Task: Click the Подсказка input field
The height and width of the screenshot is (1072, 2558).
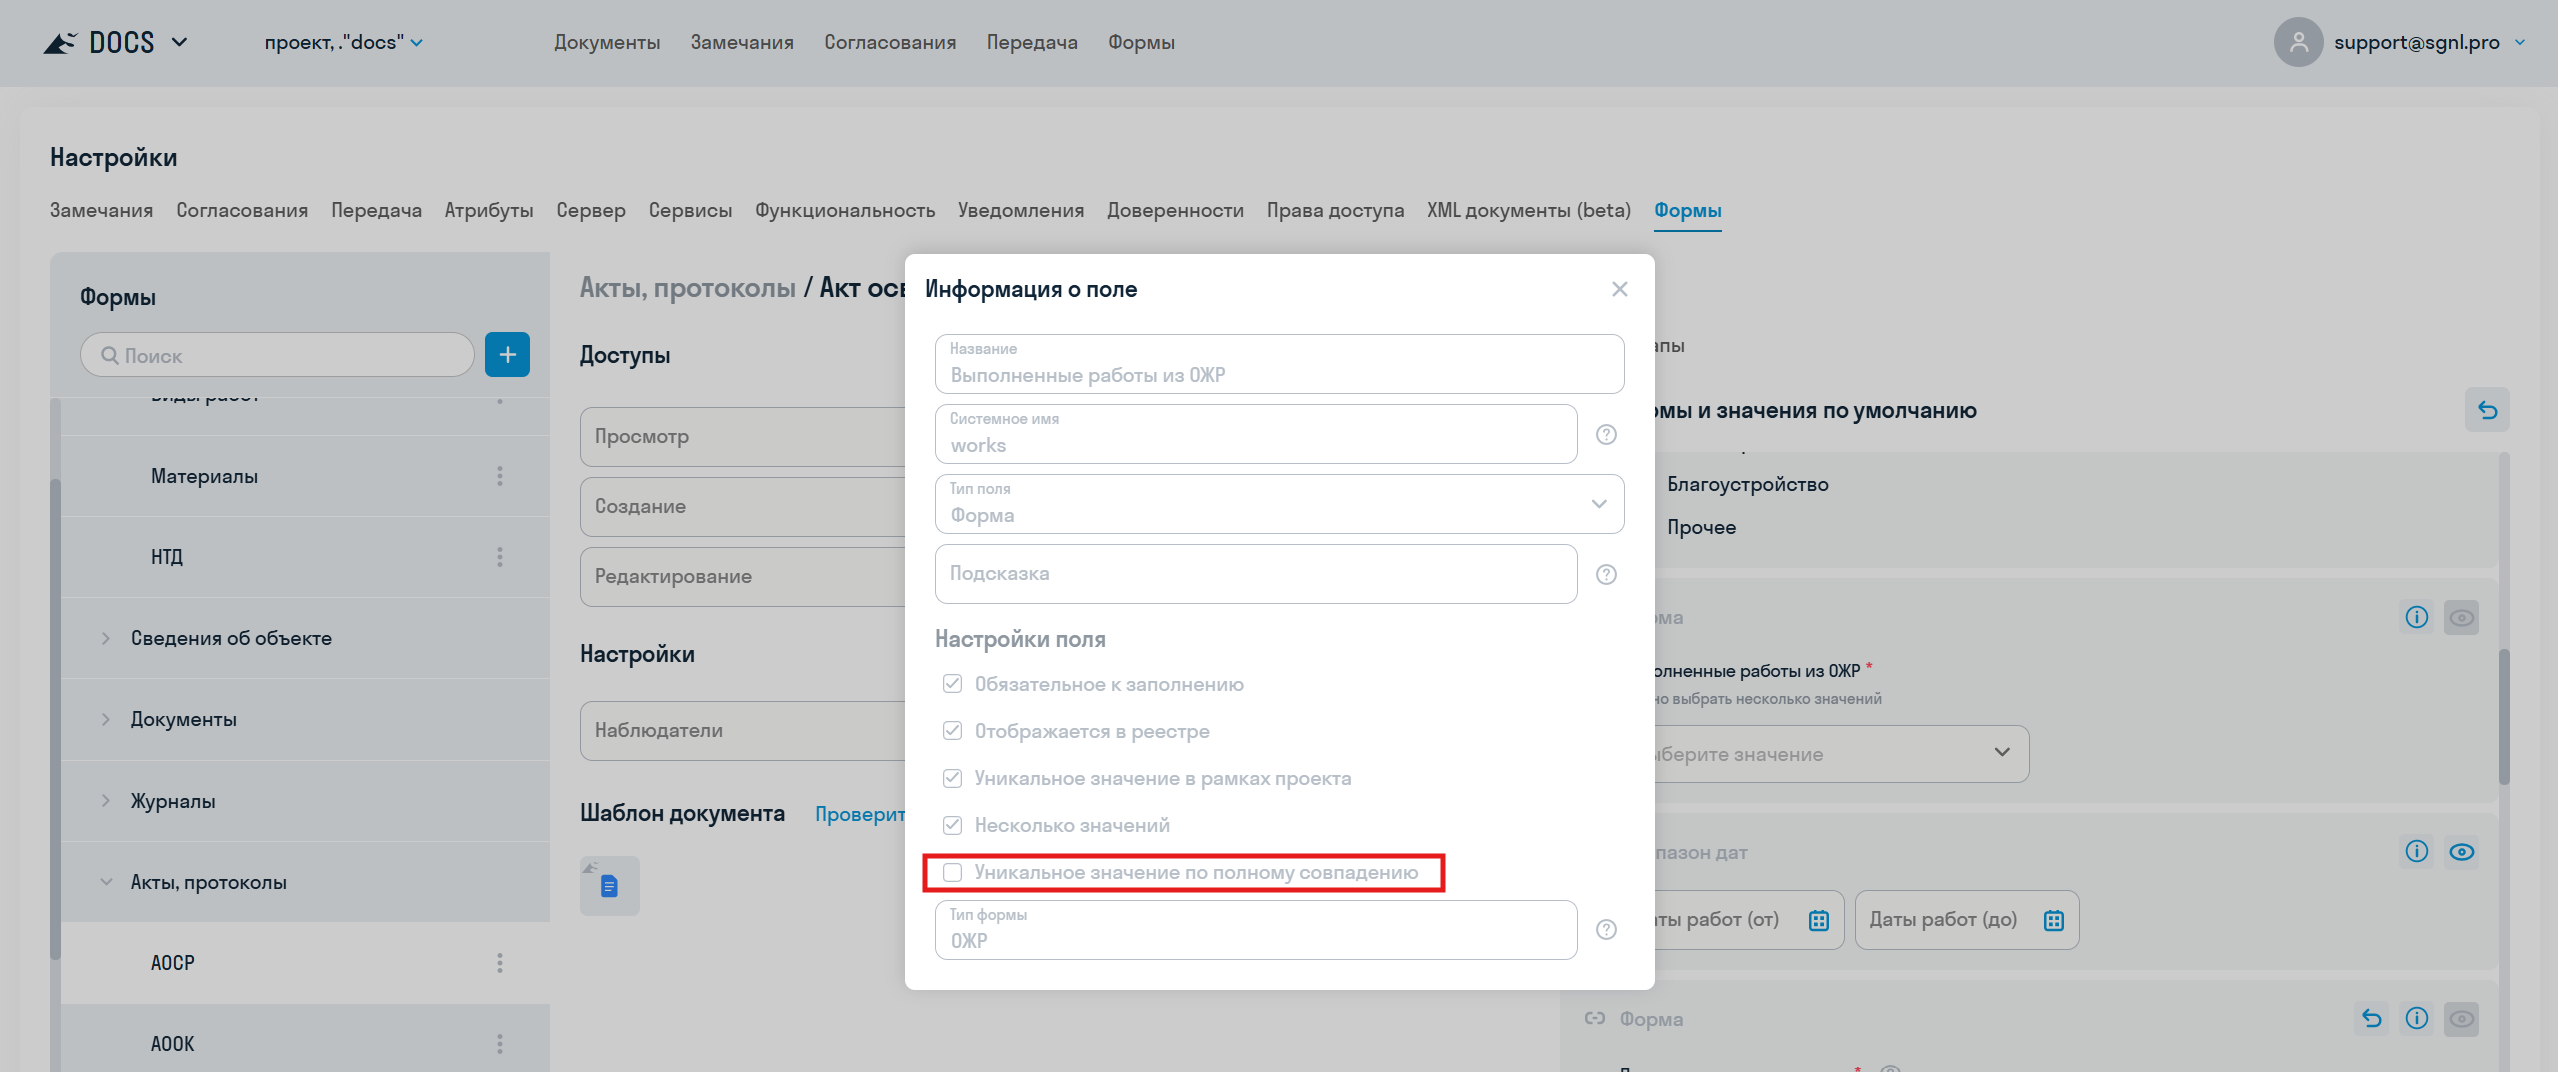Action: click(1256, 574)
